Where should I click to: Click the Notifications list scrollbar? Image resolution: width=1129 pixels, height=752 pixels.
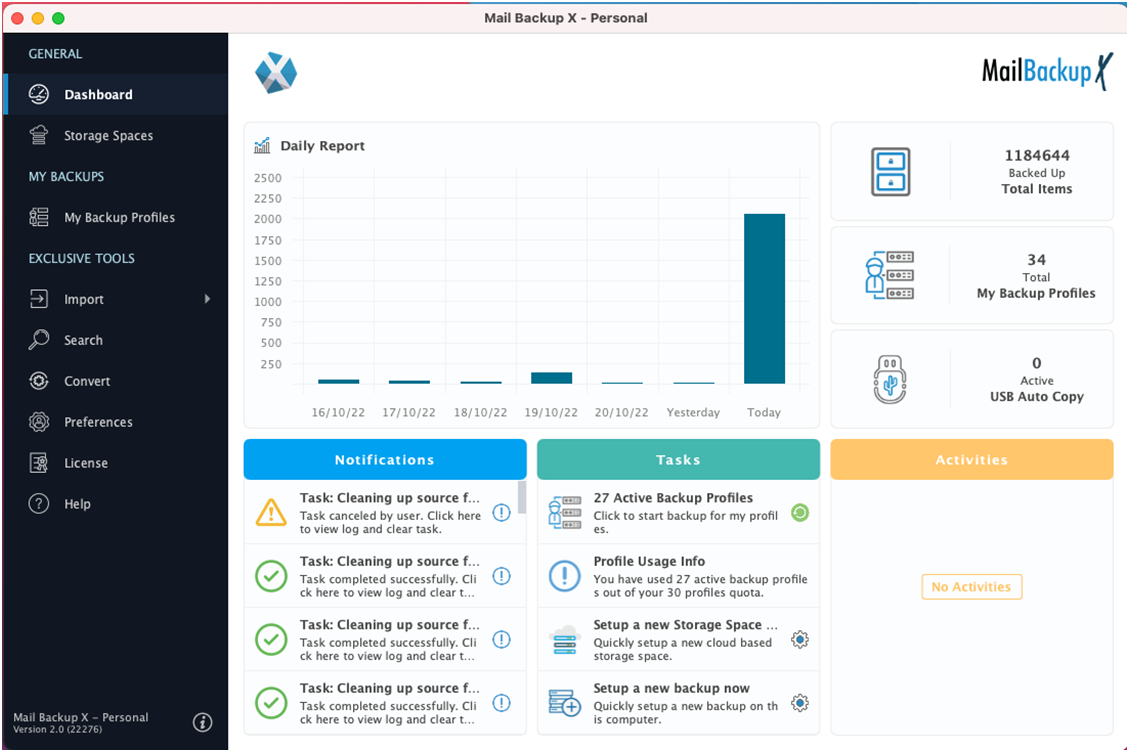pyautogui.click(x=522, y=497)
